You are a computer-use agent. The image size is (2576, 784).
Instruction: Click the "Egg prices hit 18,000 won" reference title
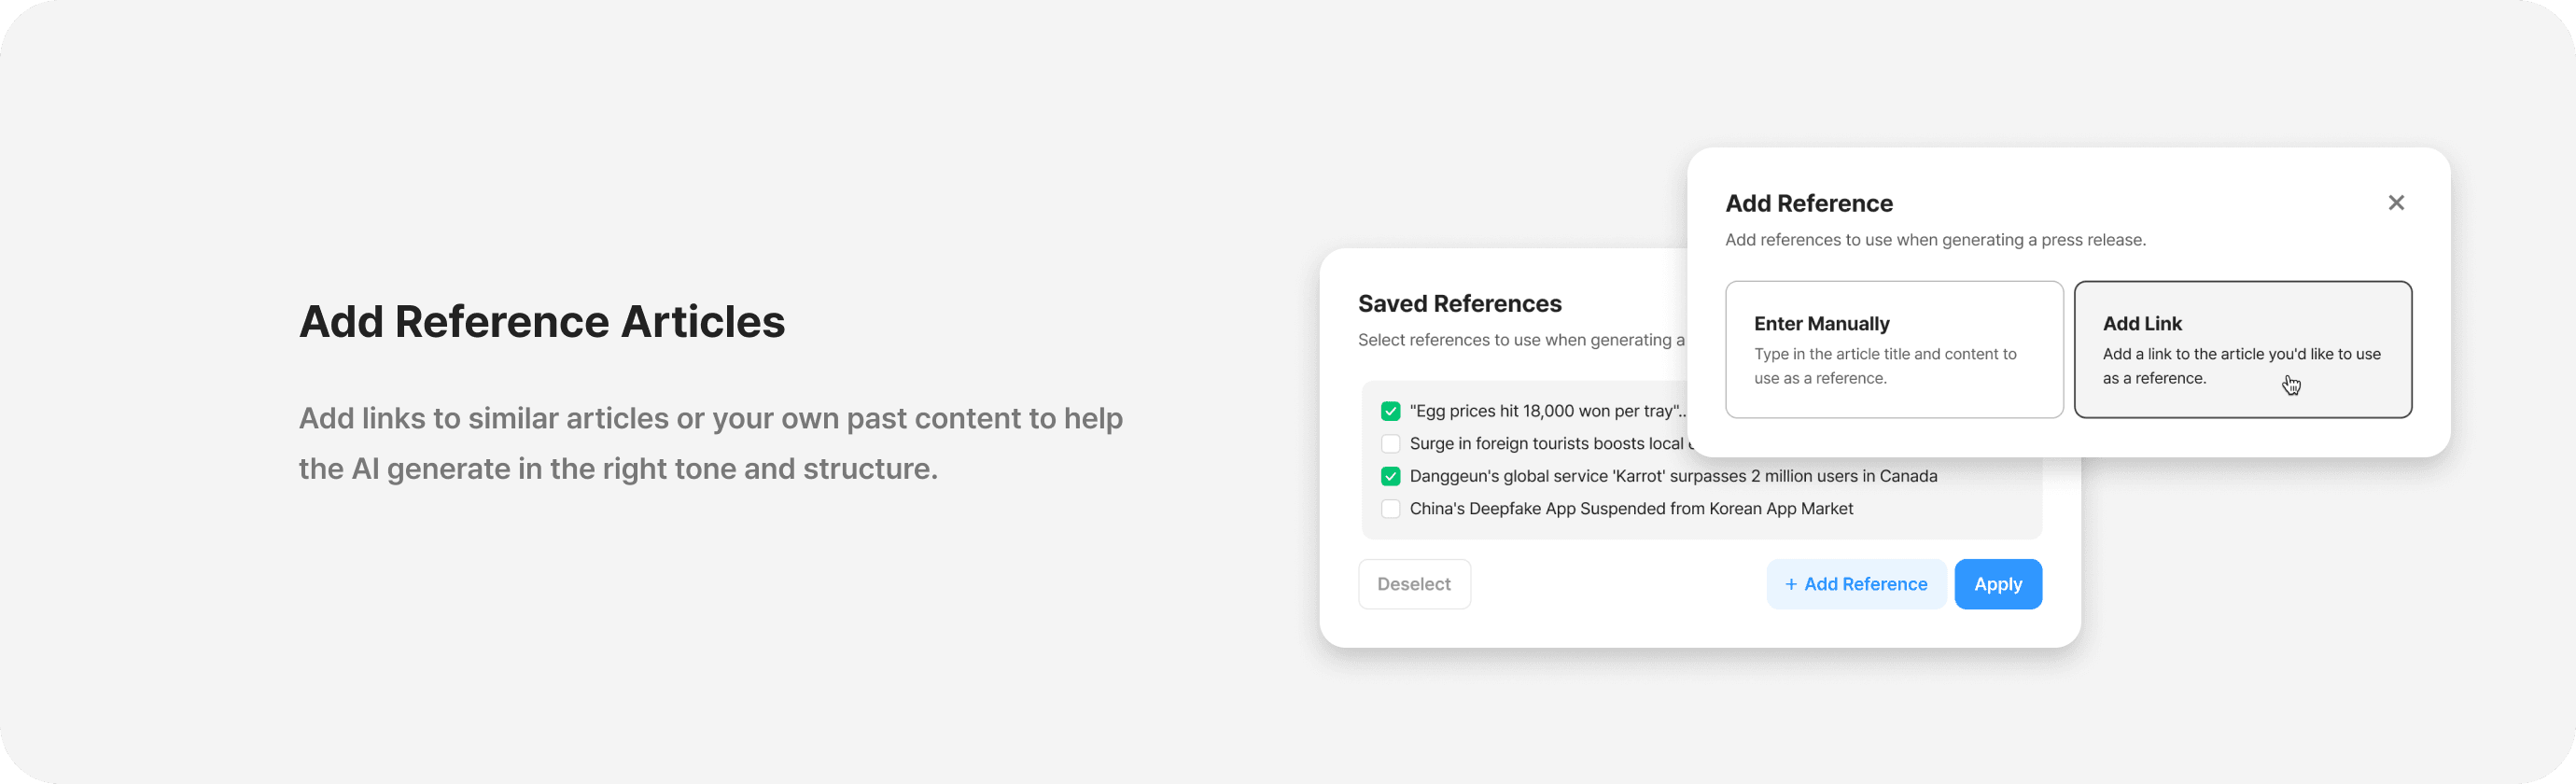[1546, 411]
